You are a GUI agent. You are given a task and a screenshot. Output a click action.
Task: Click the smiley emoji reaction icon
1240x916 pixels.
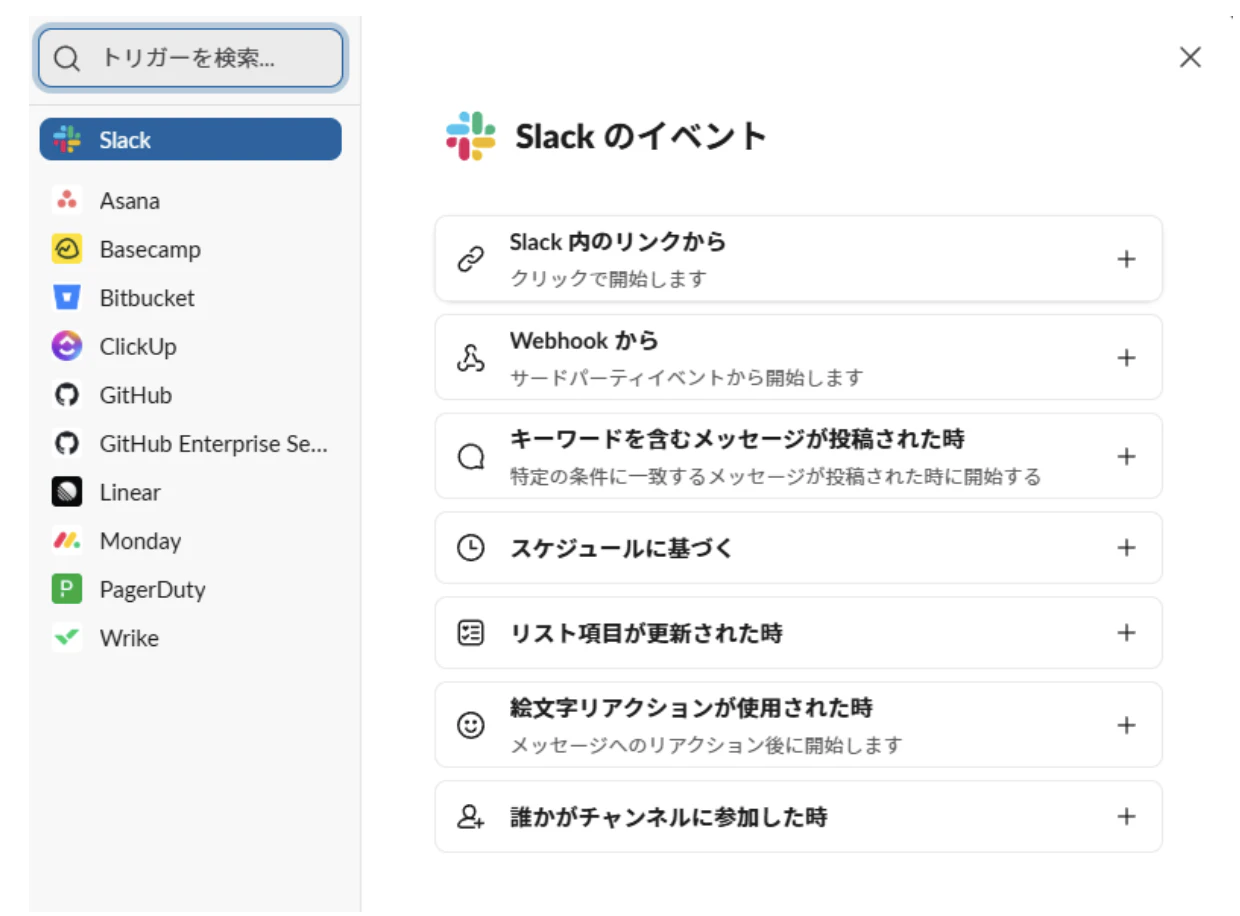470,725
